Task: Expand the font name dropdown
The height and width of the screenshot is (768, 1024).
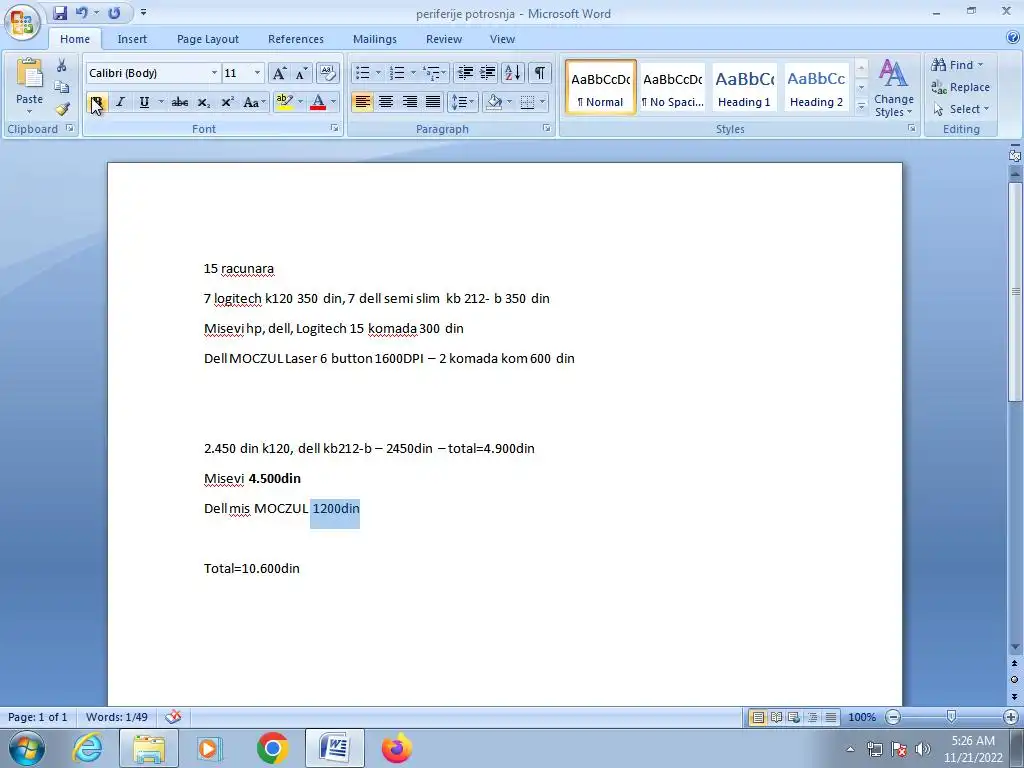Action: pyautogui.click(x=214, y=73)
